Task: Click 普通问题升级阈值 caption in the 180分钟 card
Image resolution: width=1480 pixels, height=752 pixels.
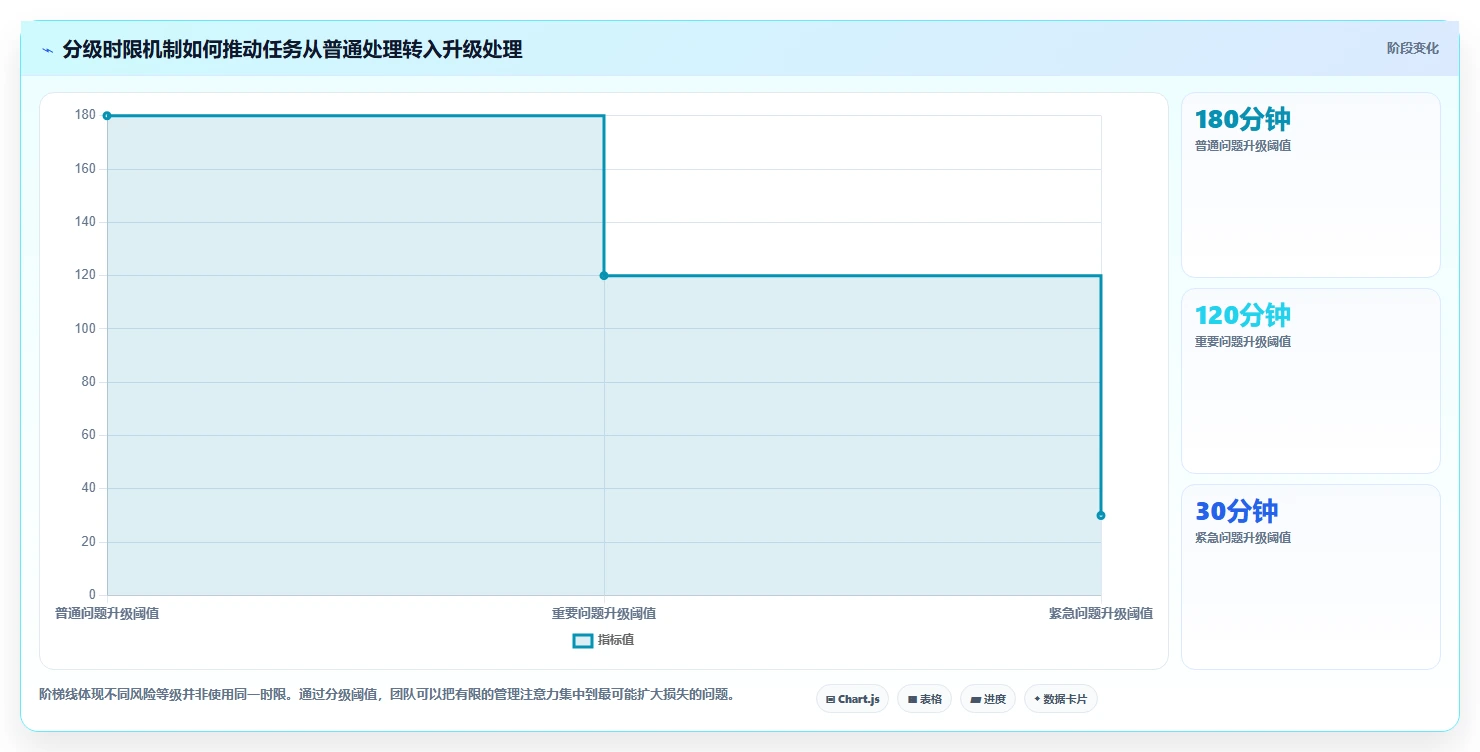Action: (x=1243, y=146)
